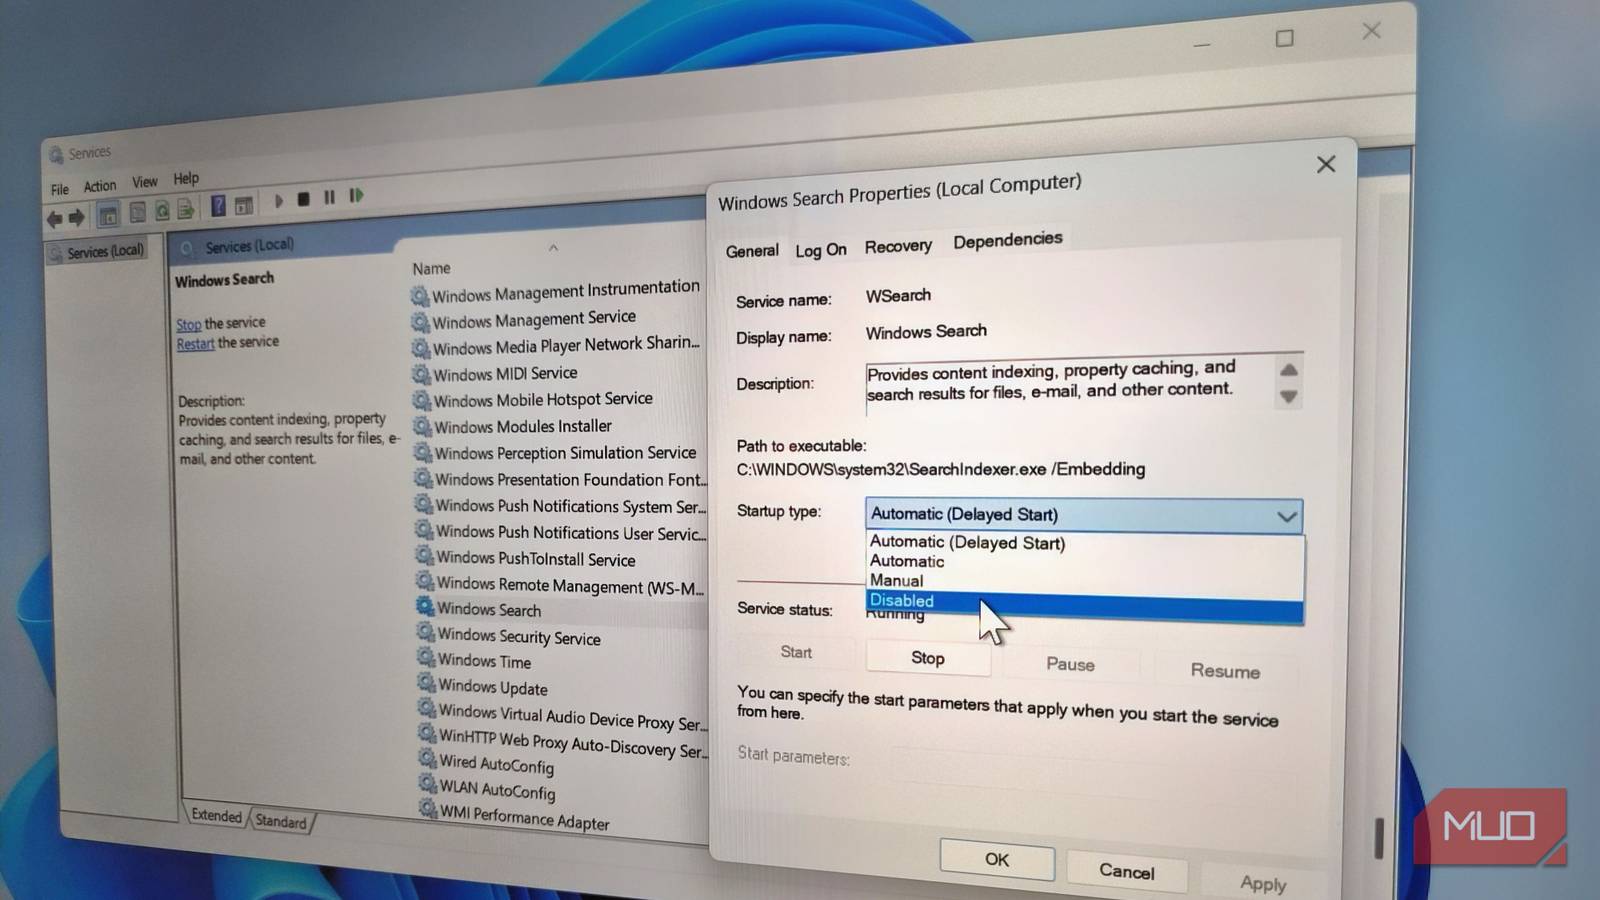The width and height of the screenshot is (1600, 900).
Task: Refresh the services list
Action: (x=162, y=211)
